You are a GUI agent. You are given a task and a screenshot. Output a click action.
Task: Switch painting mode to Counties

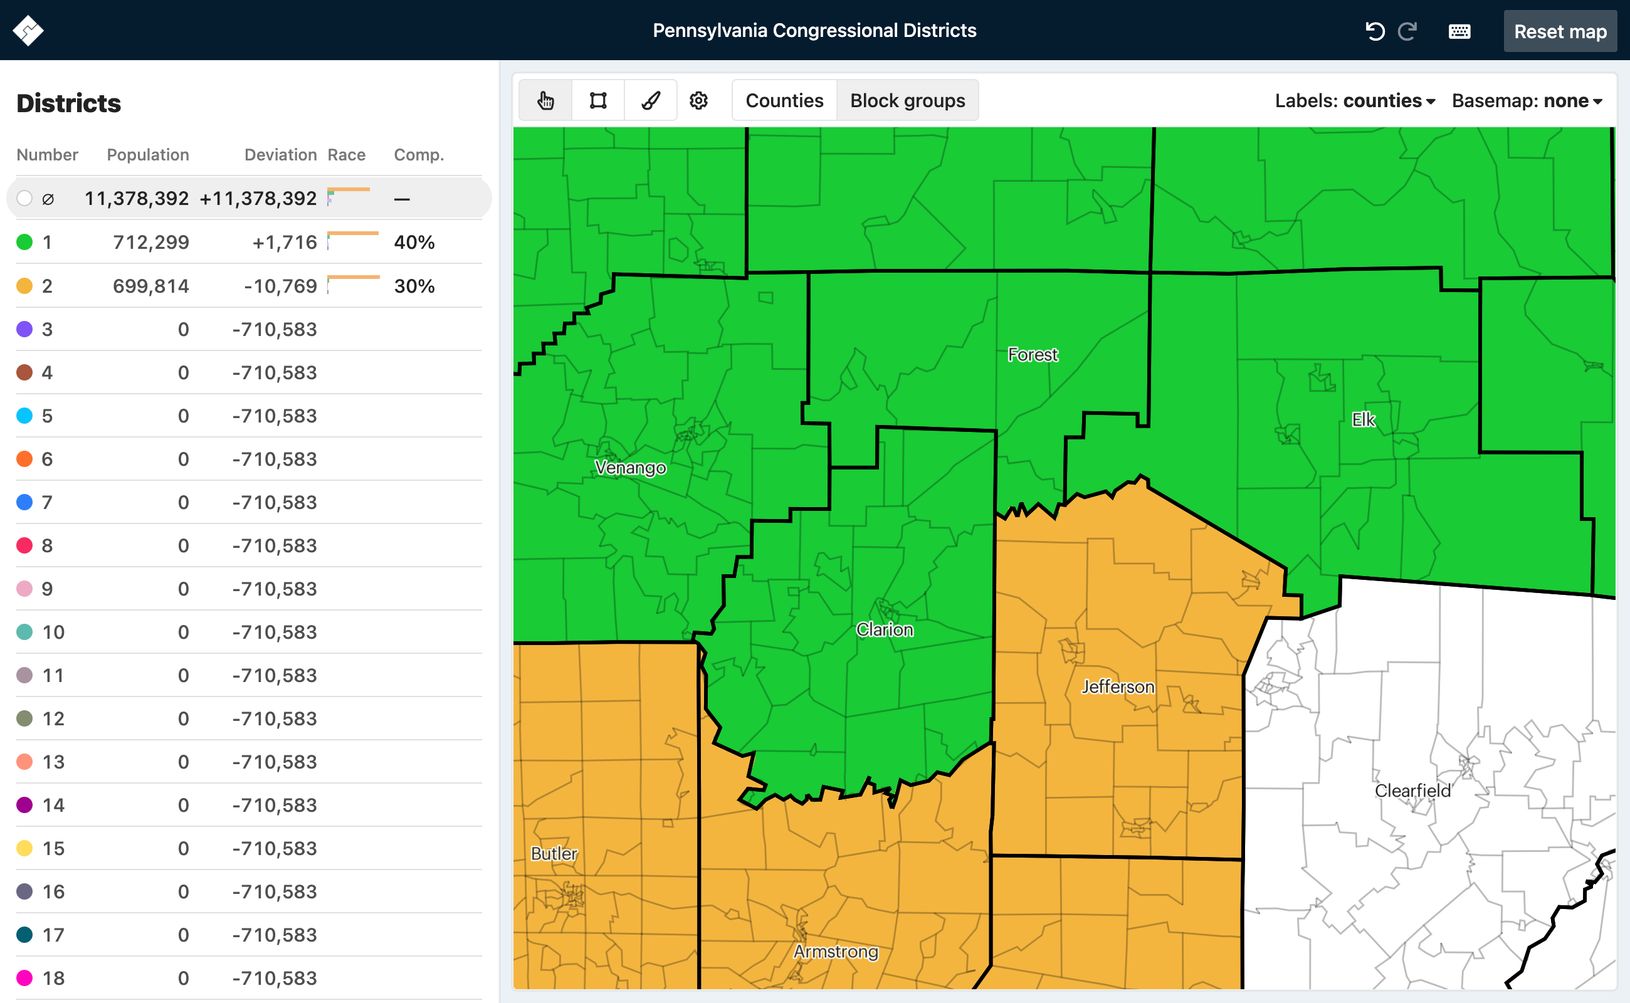[783, 100]
